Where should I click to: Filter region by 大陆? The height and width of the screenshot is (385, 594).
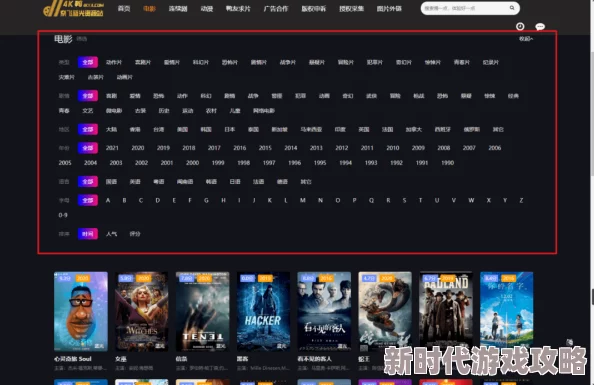pos(111,129)
